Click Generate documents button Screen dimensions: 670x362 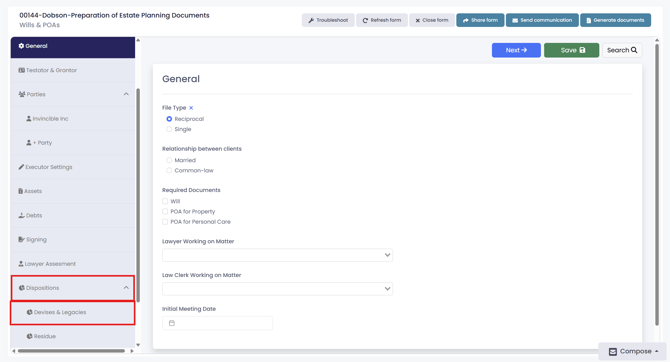click(615, 20)
